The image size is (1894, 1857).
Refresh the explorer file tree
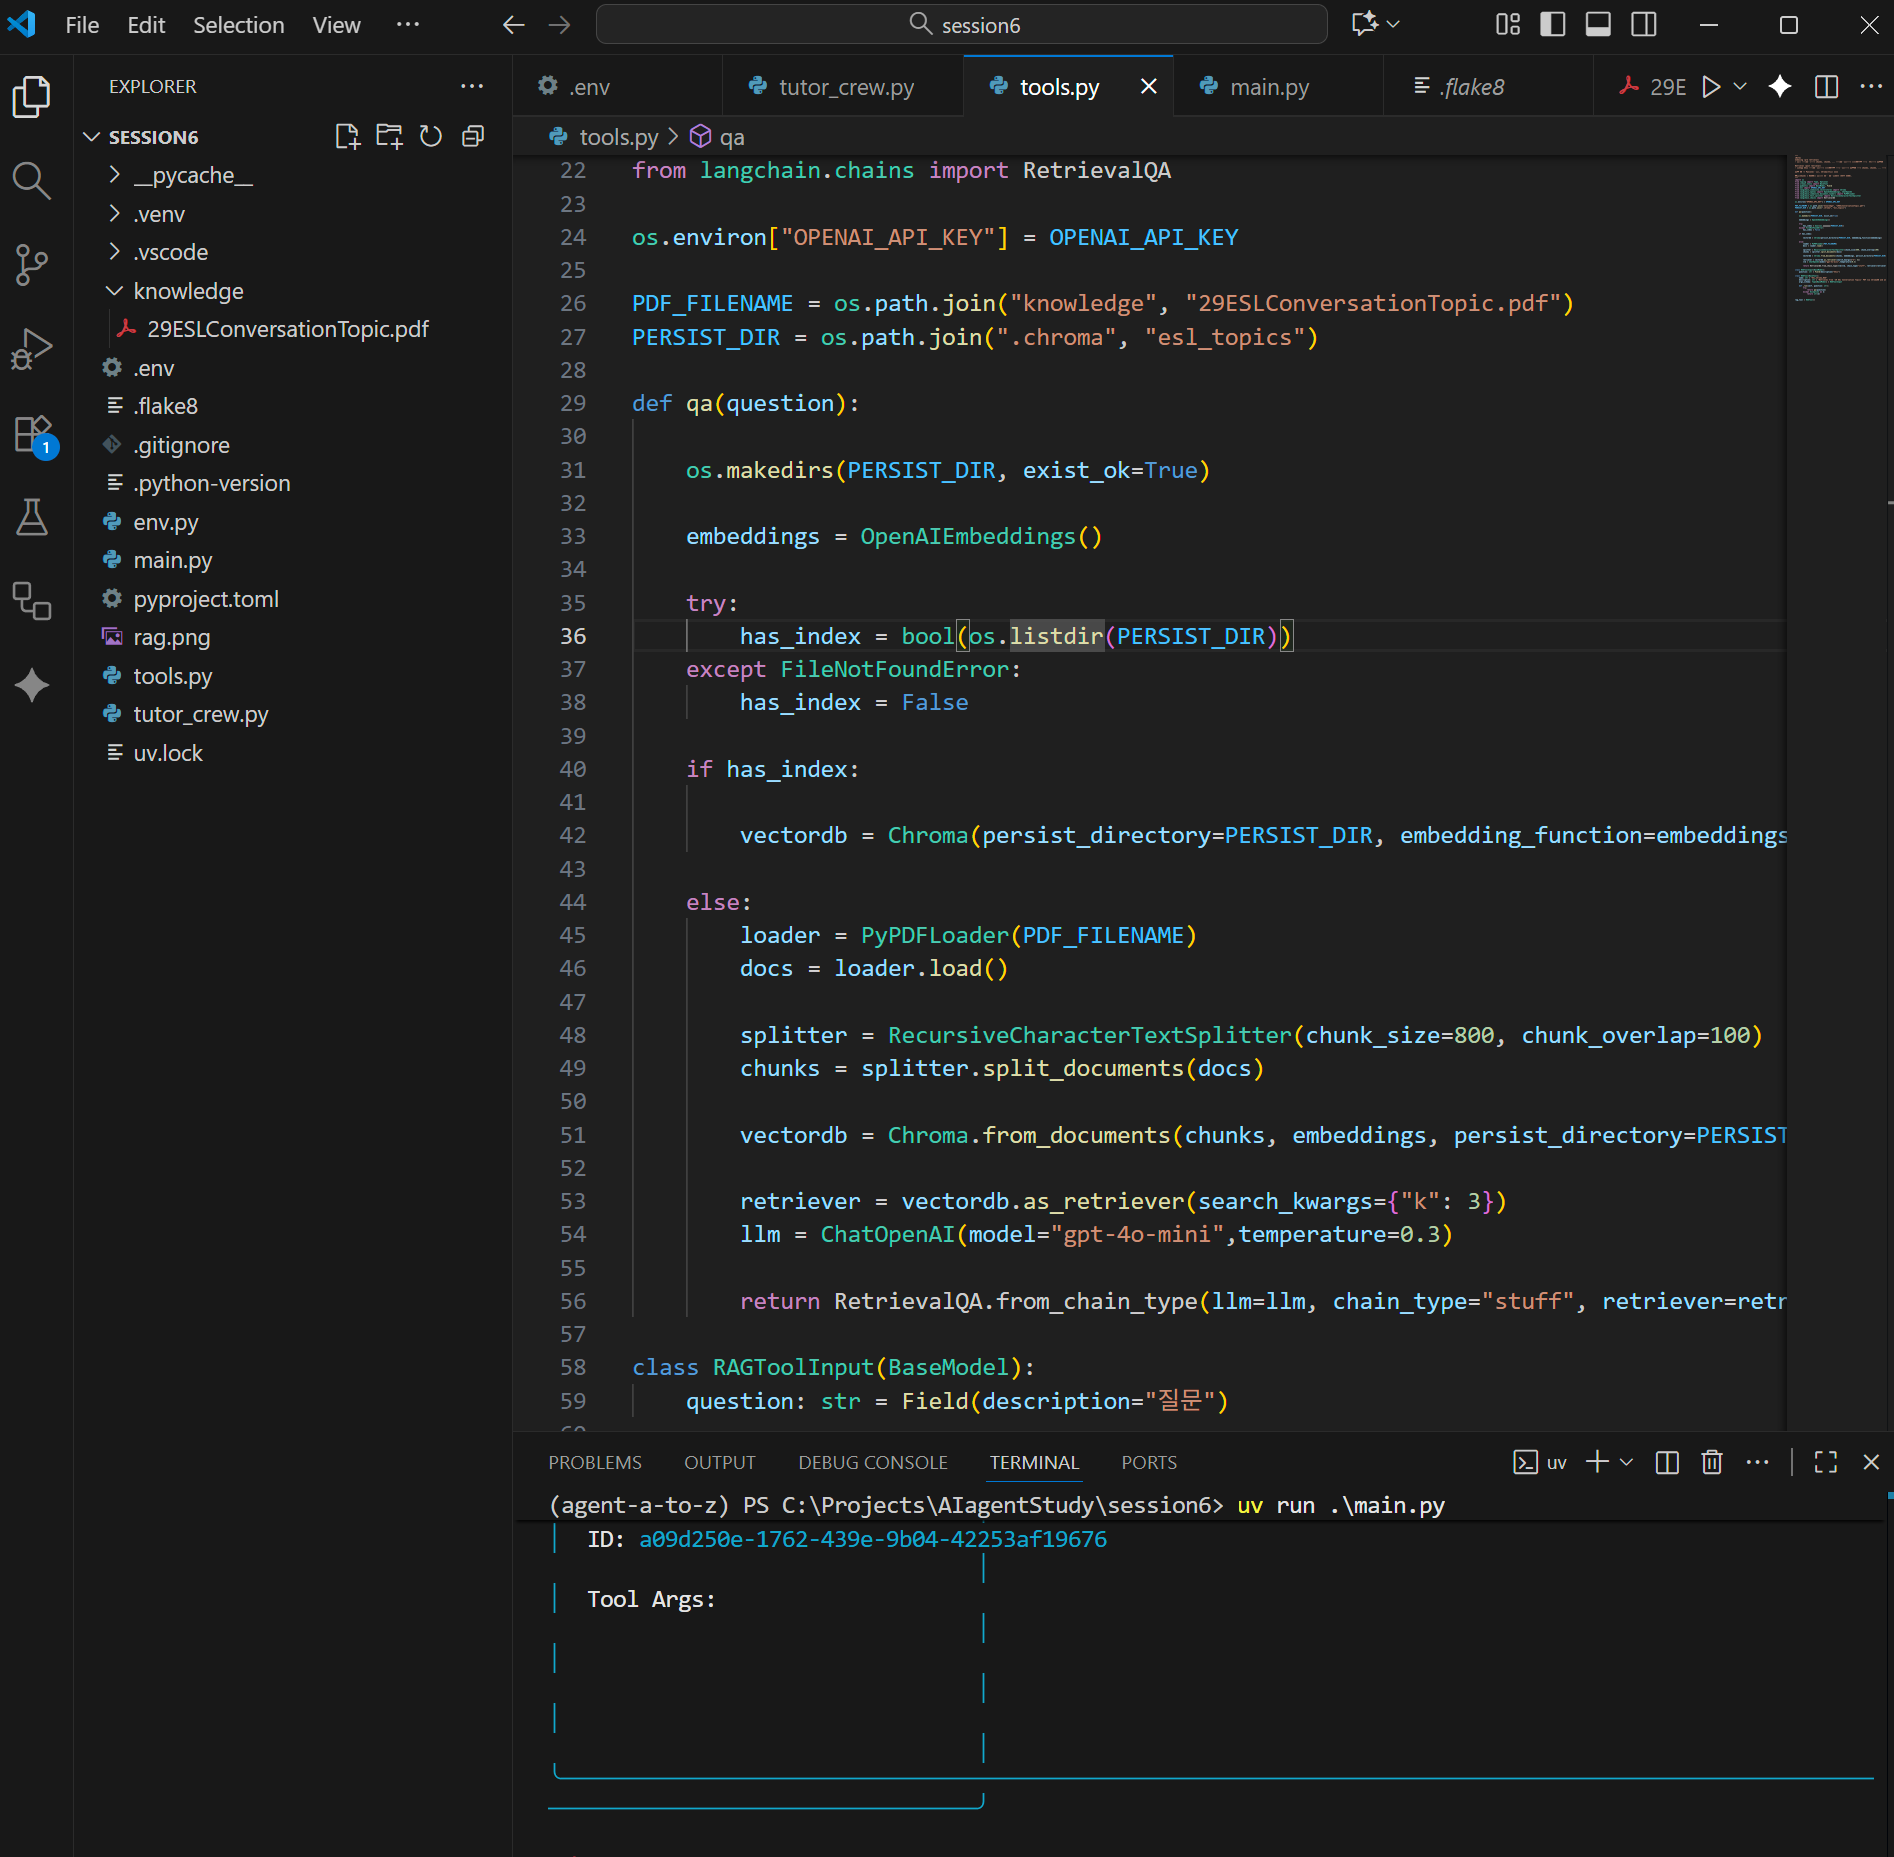tap(430, 137)
